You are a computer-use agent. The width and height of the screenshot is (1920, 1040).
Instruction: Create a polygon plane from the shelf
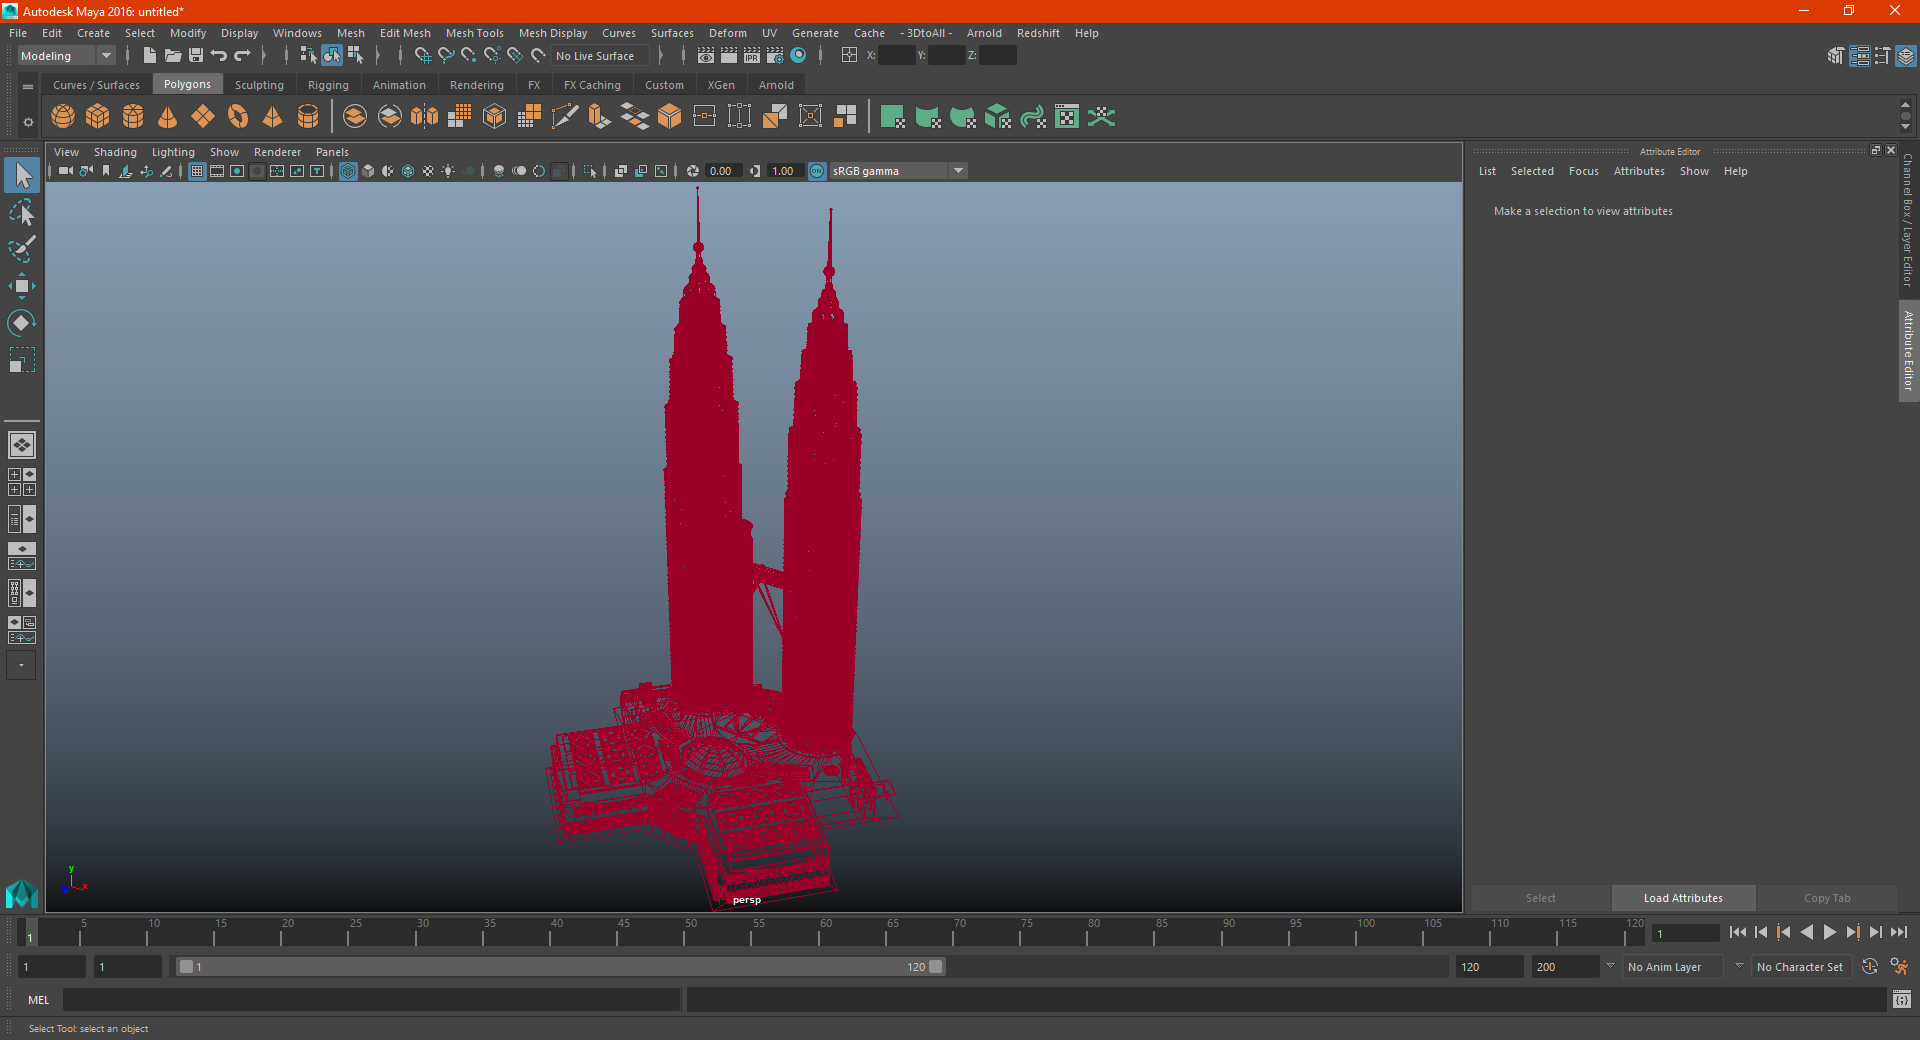(203, 117)
